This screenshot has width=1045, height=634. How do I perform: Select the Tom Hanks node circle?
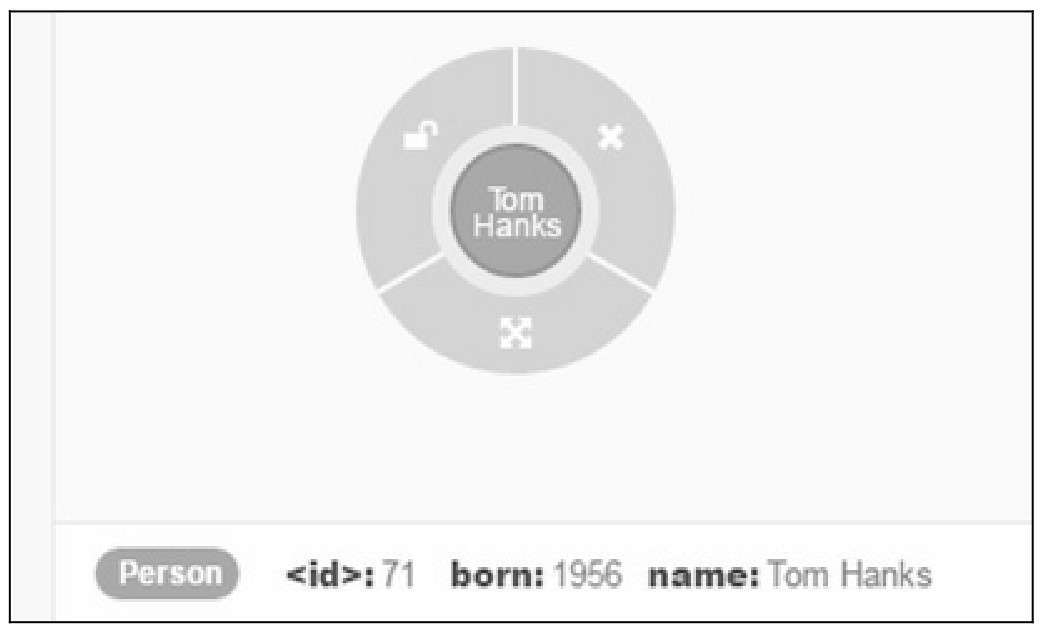tap(516, 211)
